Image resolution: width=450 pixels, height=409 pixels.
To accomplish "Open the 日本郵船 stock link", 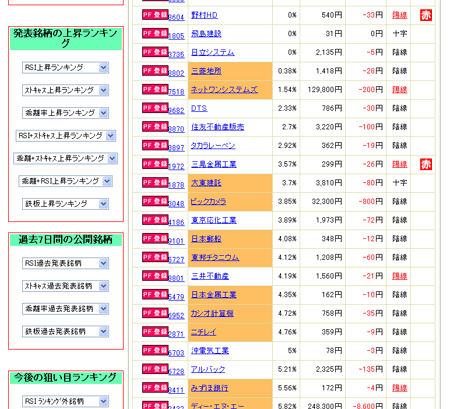I will coord(206,239).
